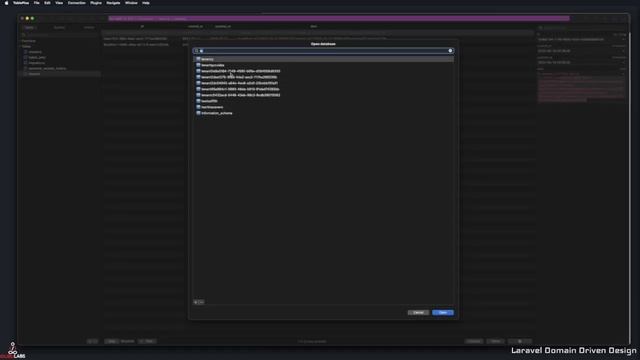
Task: Cancel the Open database dialog
Action: point(418,313)
